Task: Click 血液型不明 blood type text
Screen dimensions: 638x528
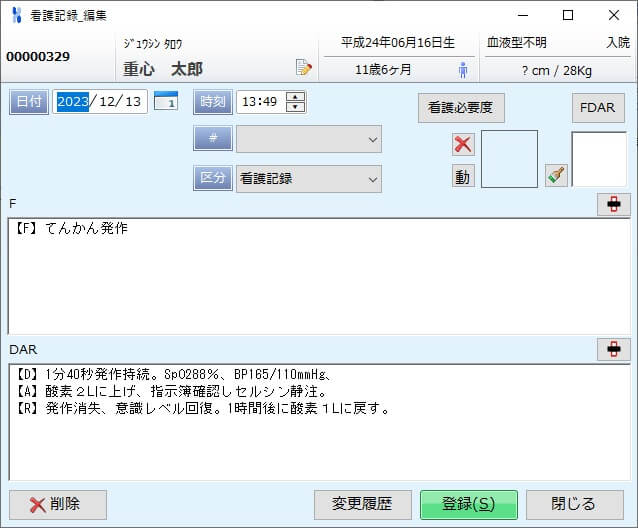Action: [x=516, y=42]
